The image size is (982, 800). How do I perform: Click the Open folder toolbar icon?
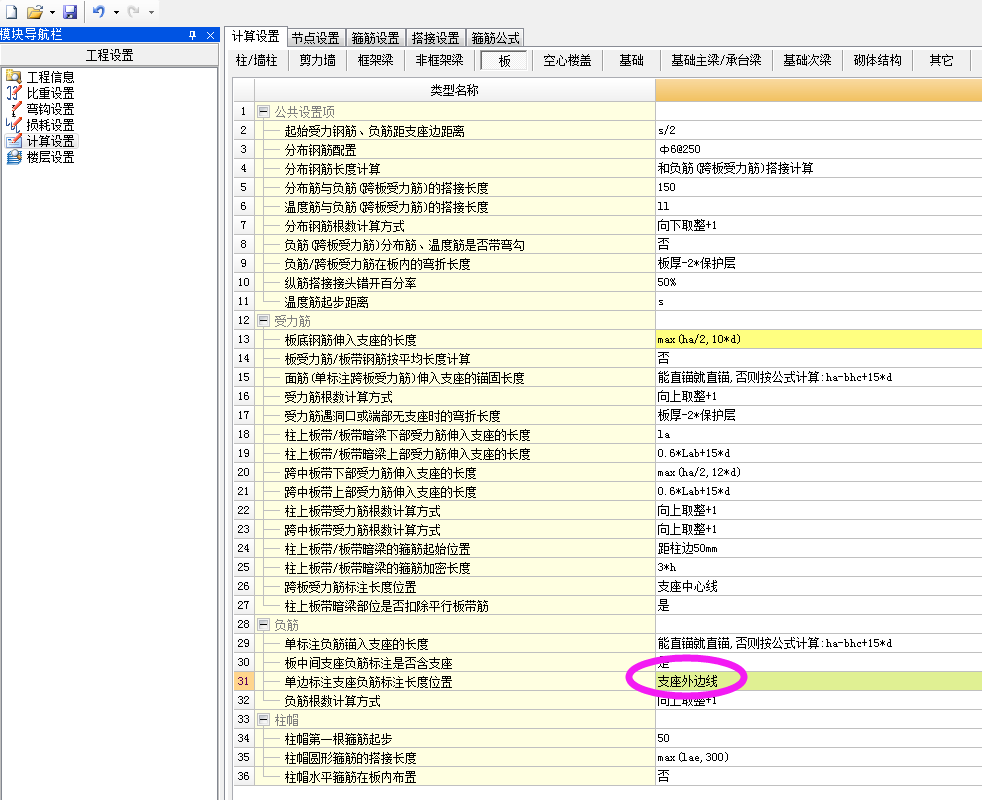pos(35,11)
